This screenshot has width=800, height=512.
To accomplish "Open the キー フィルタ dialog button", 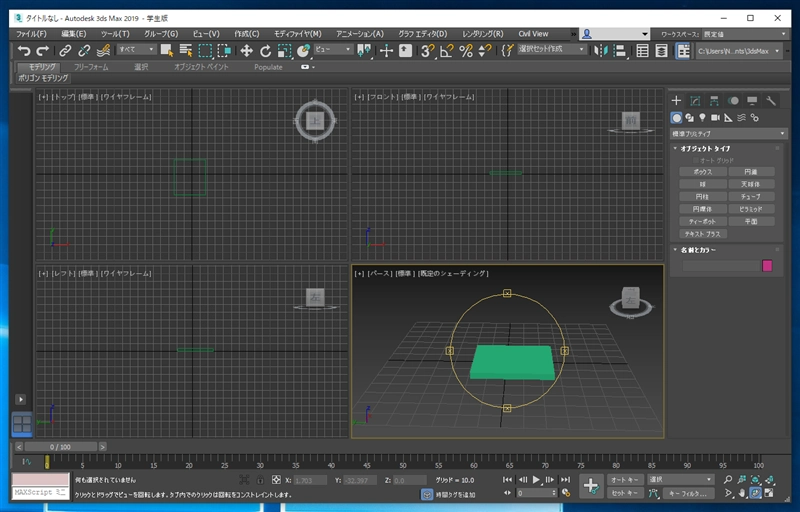I will 687,493.
